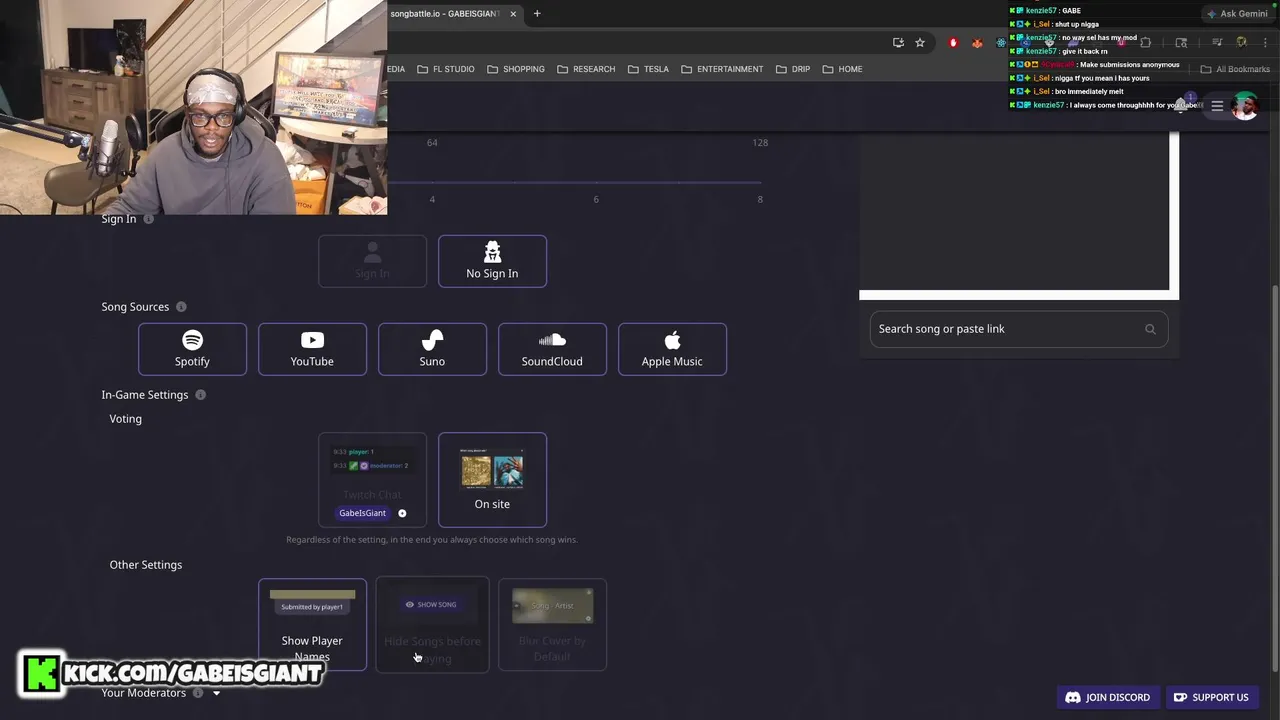
Task: Toggle YouTube as a song source
Action: point(312,349)
